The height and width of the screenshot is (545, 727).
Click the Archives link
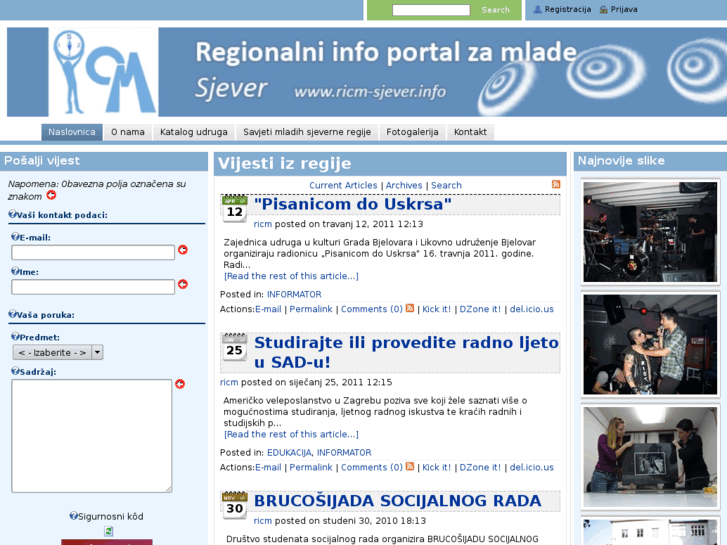[x=404, y=186]
